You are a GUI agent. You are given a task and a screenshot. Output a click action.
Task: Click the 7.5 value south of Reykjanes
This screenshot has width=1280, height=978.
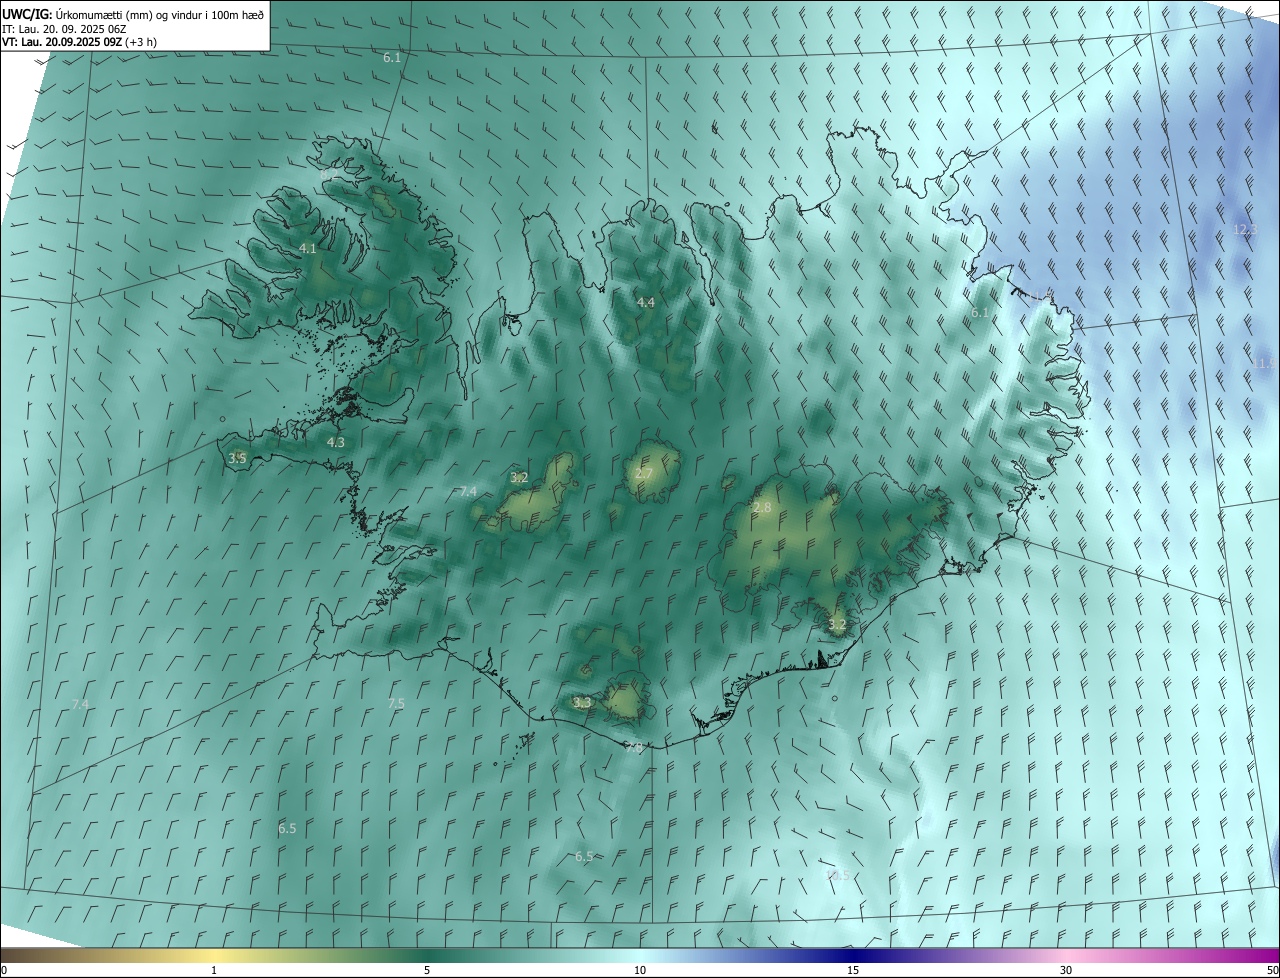(396, 704)
